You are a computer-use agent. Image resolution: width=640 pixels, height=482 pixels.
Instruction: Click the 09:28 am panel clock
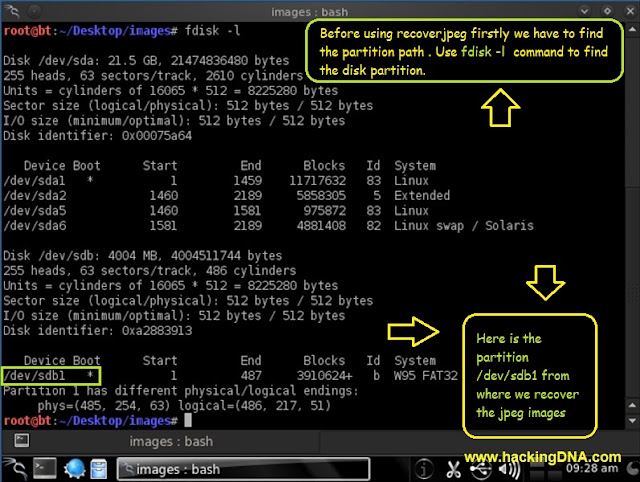point(592,468)
